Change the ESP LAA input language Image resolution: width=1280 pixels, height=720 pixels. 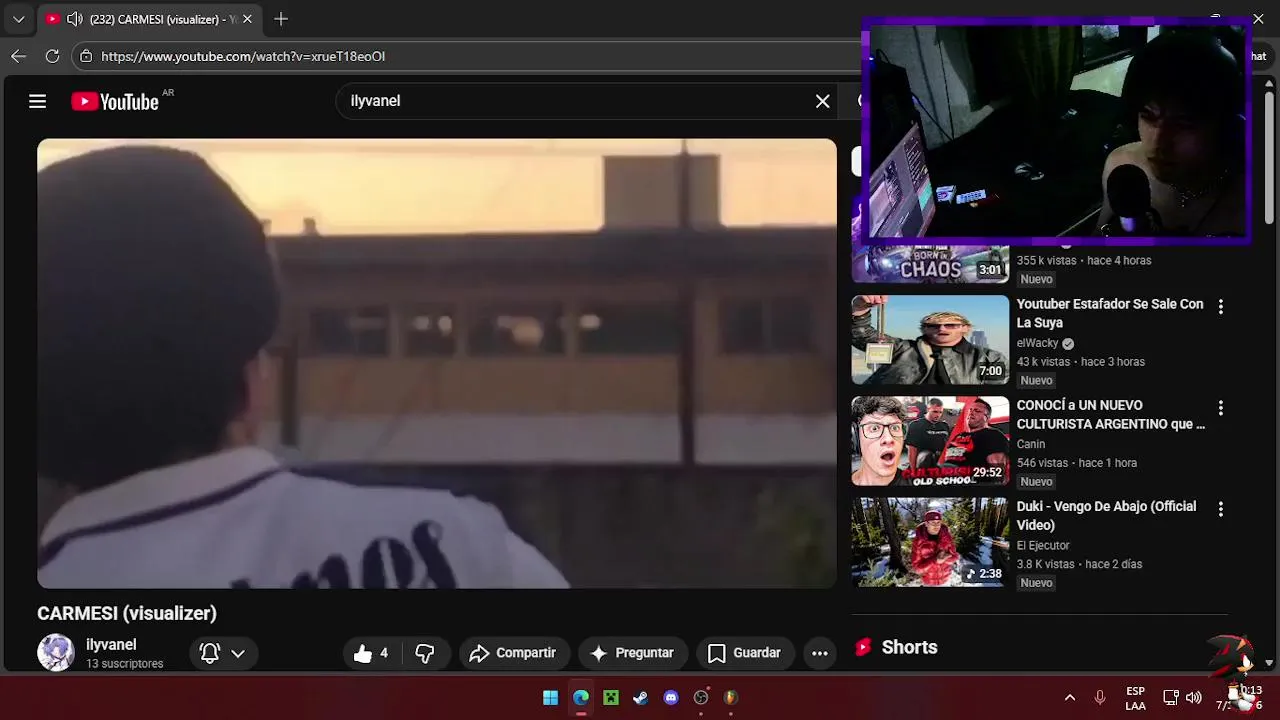(1135, 698)
